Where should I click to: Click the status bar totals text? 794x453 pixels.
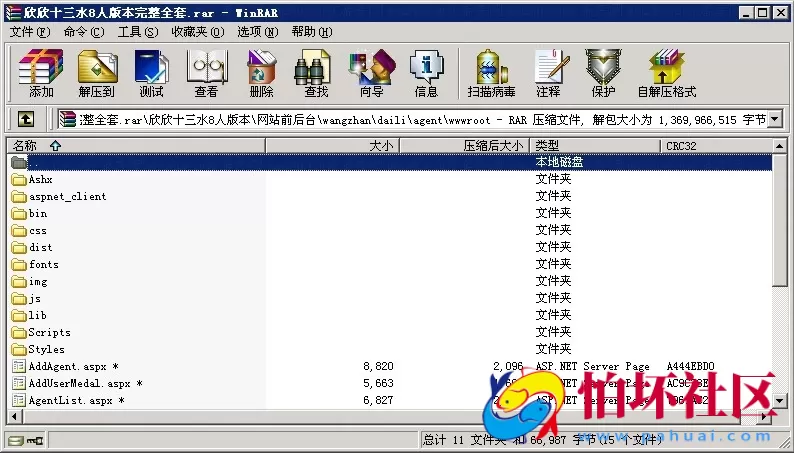pos(542,439)
